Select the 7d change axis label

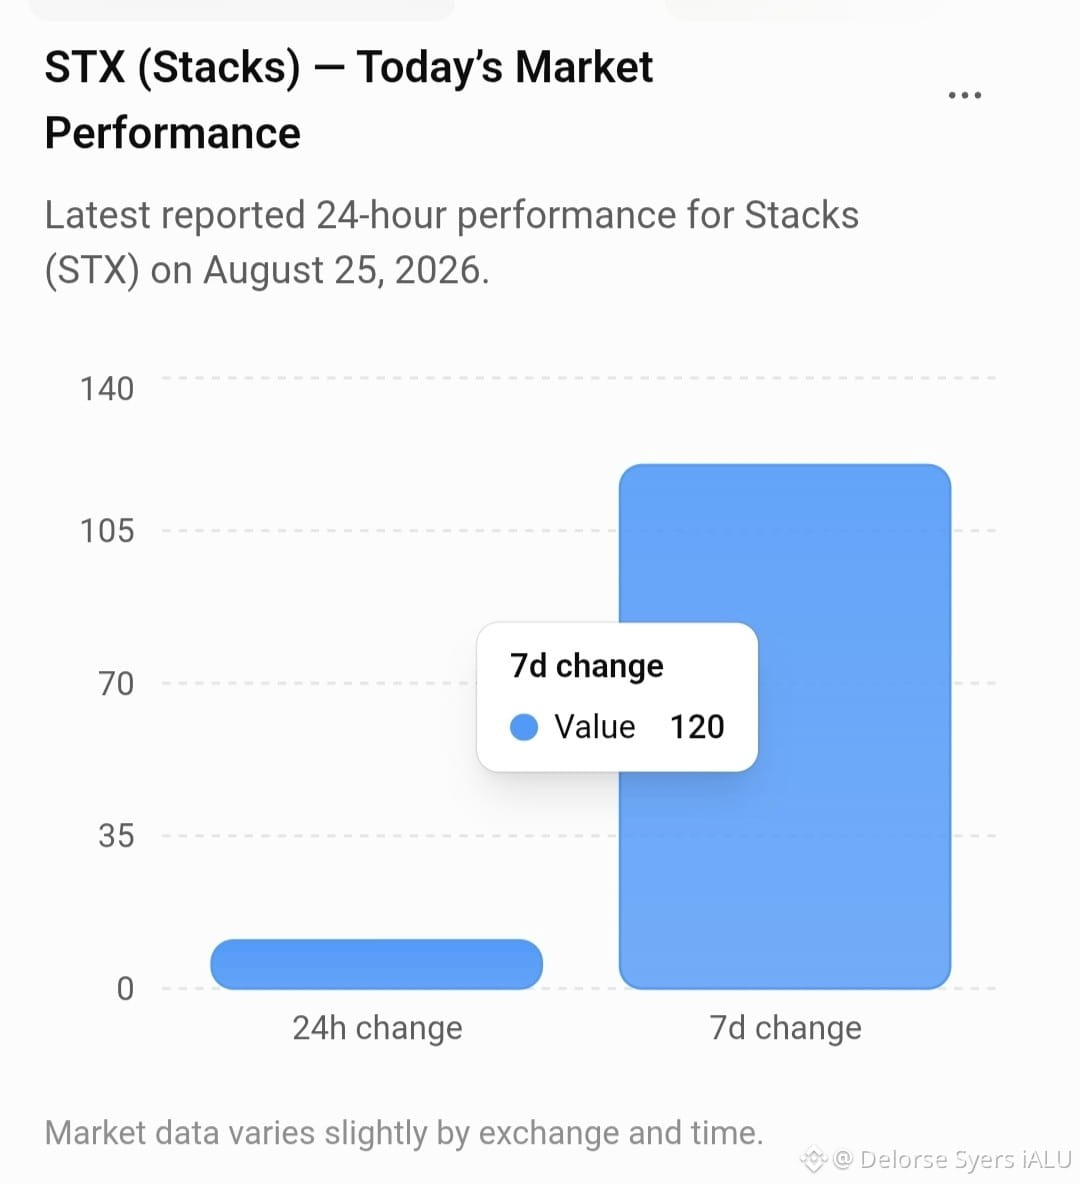click(x=785, y=1028)
